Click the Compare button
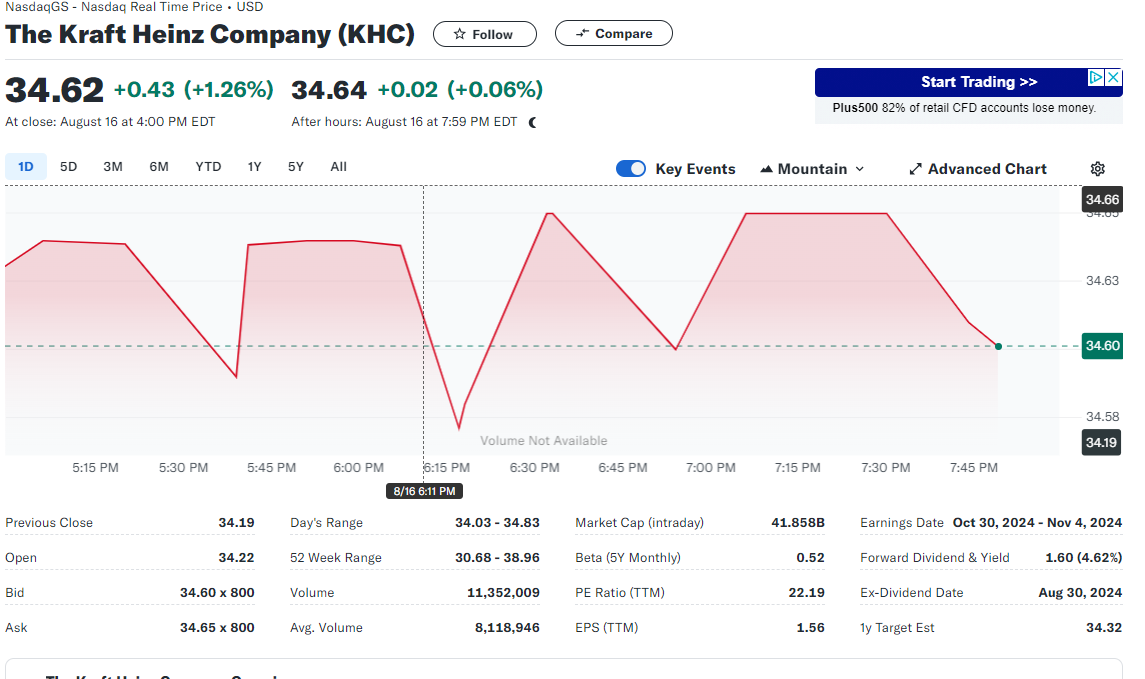This screenshot has width=1145, height=679. pos(613,34)
